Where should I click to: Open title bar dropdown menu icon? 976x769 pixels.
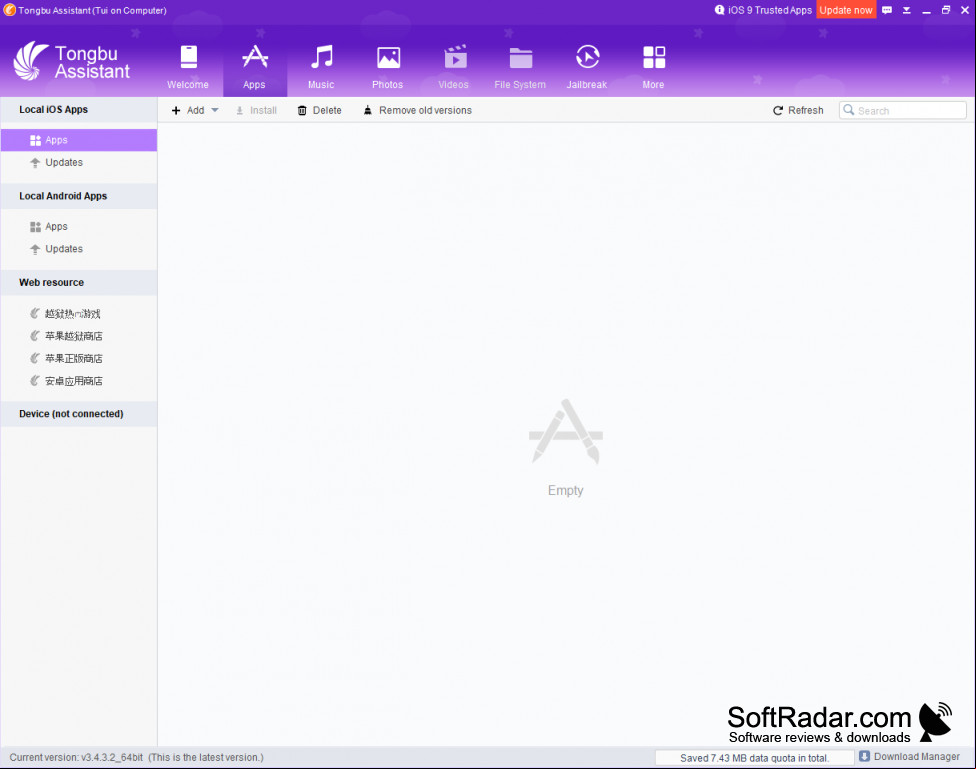tap(907, 10)
